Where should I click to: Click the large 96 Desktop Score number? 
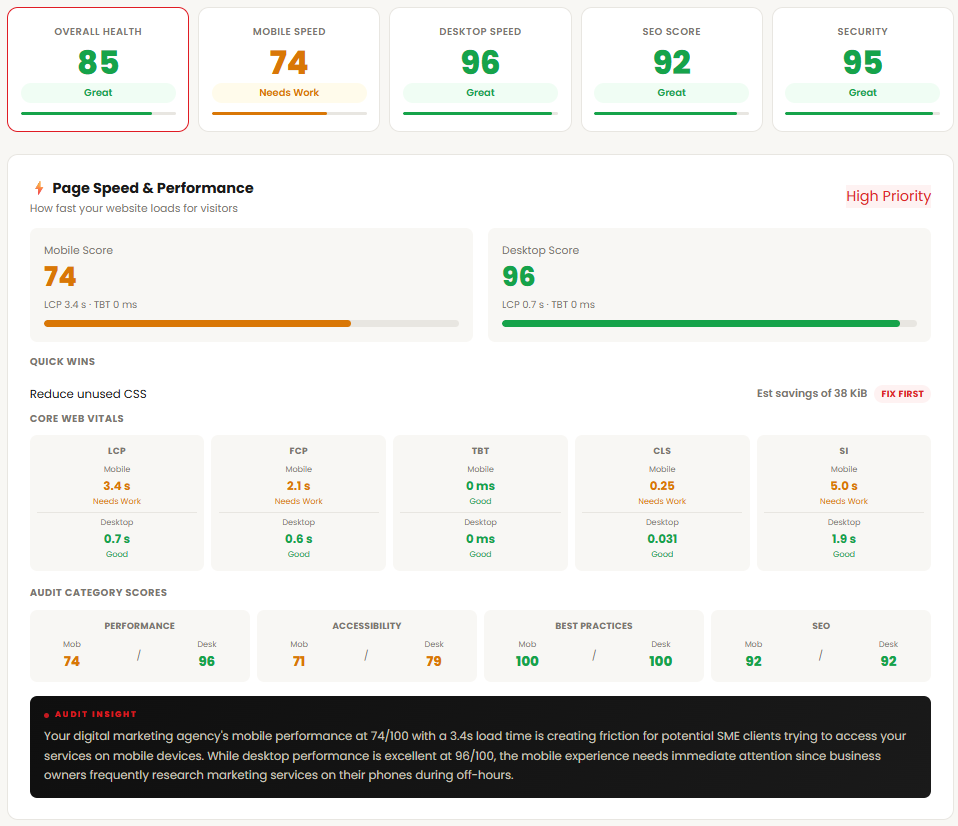[x=518, y=276]
